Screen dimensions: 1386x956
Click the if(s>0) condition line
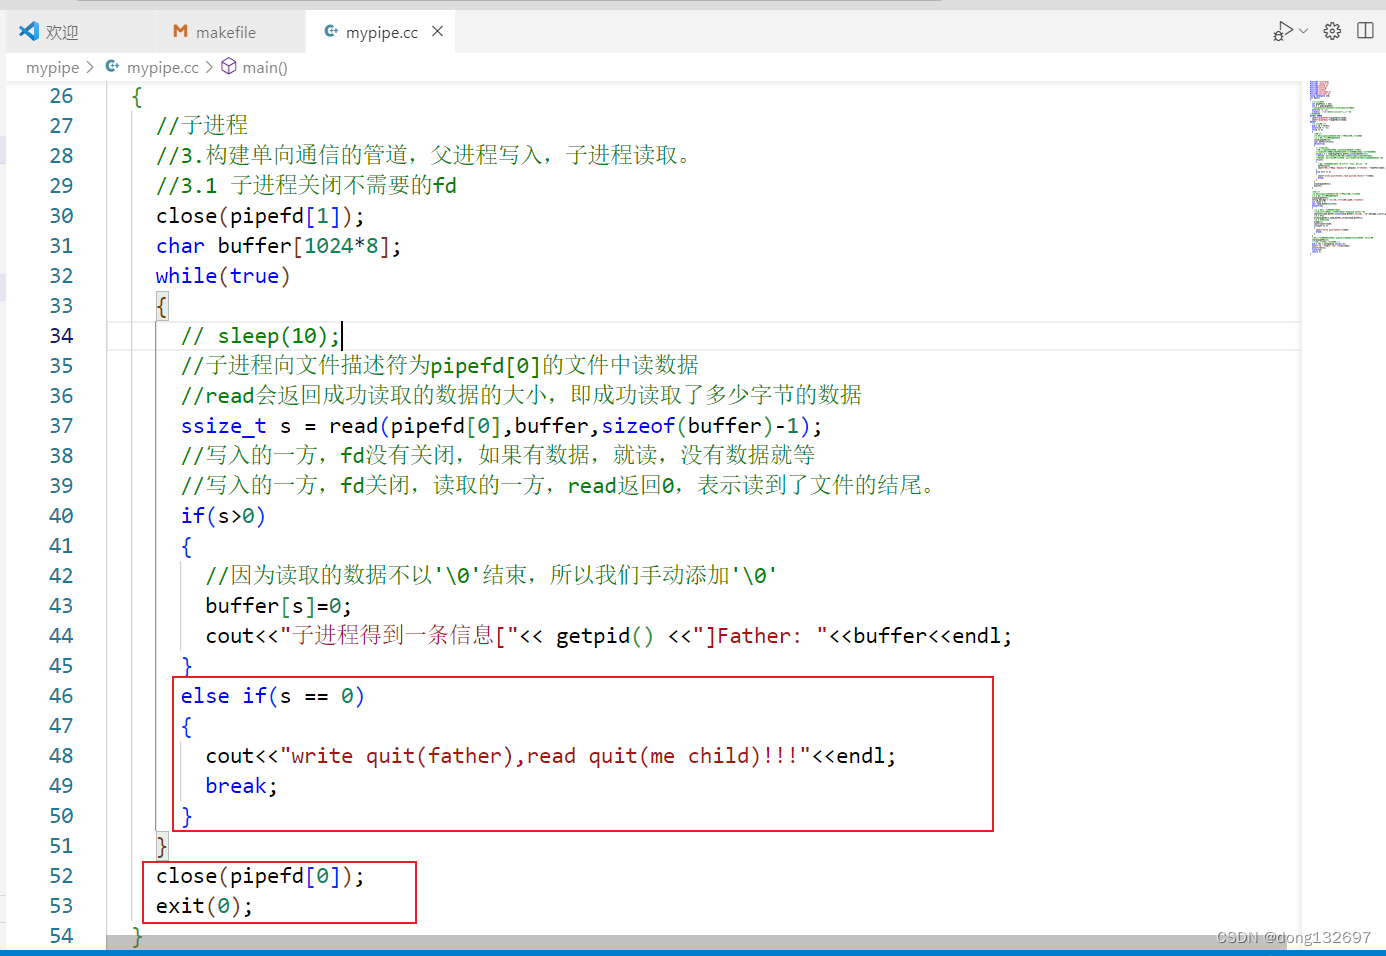223,516
